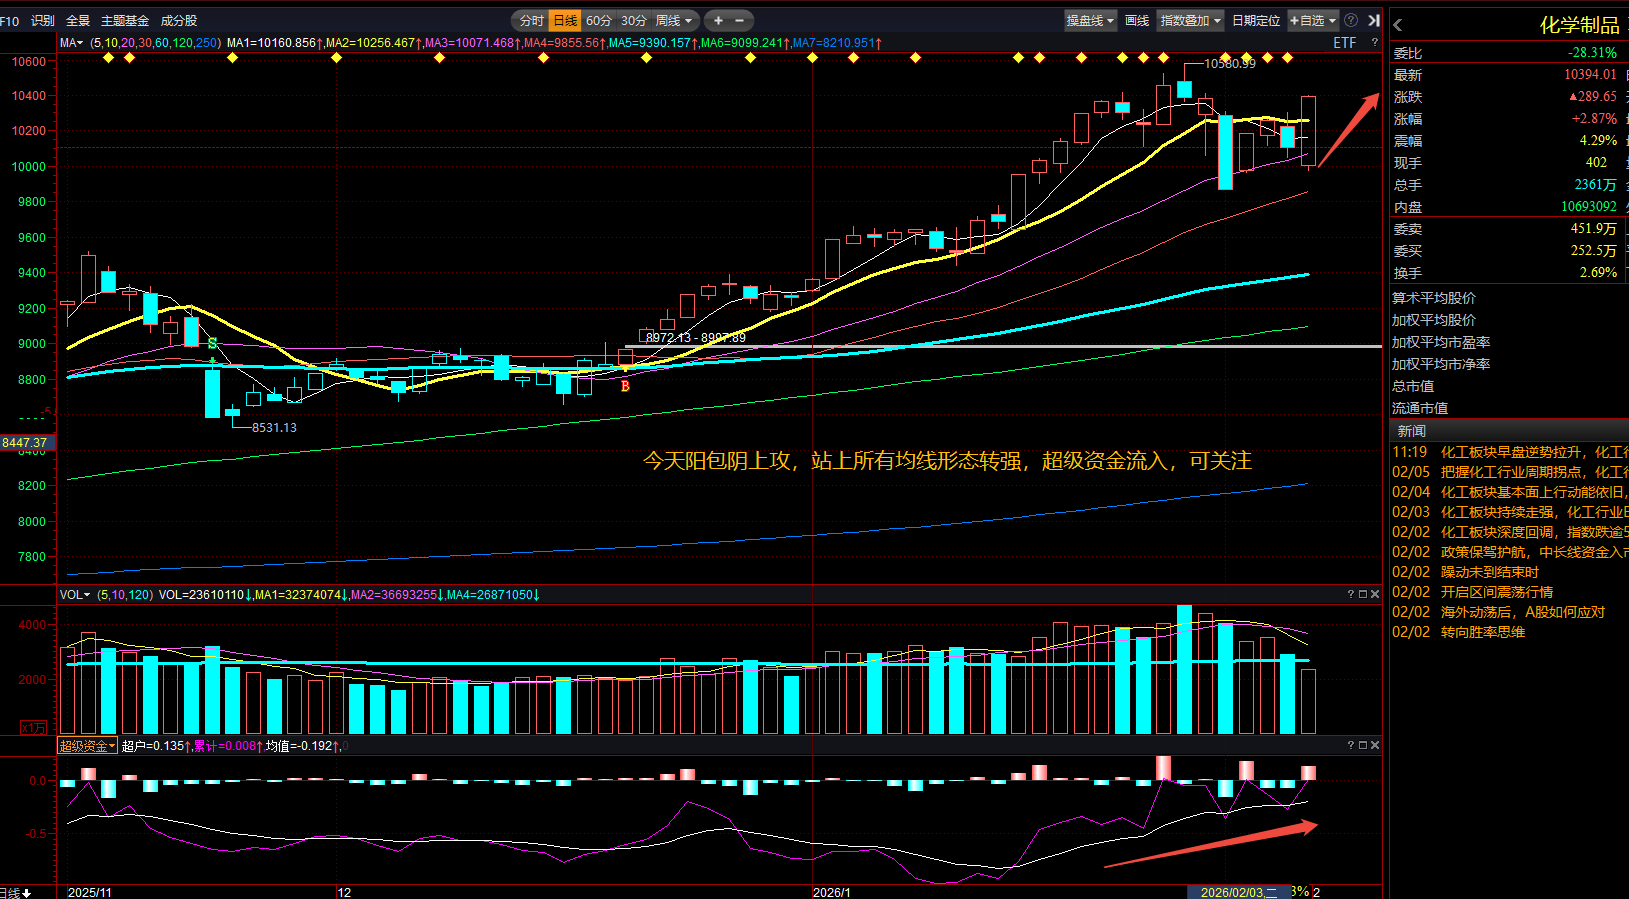The height and width of the screenshot is (899, 1629).
Task: Close the VOL indicator panel
Action: click(x=1375, y=594)
